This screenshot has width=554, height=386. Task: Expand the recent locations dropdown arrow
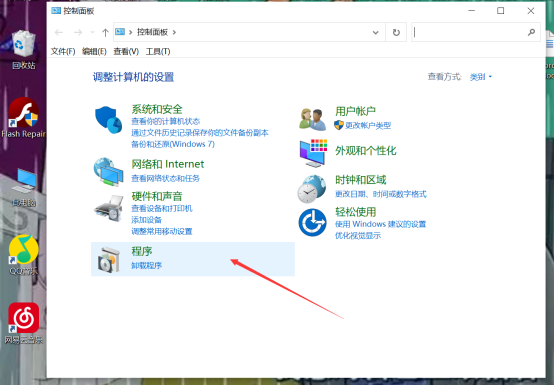[x=93, y=32]
